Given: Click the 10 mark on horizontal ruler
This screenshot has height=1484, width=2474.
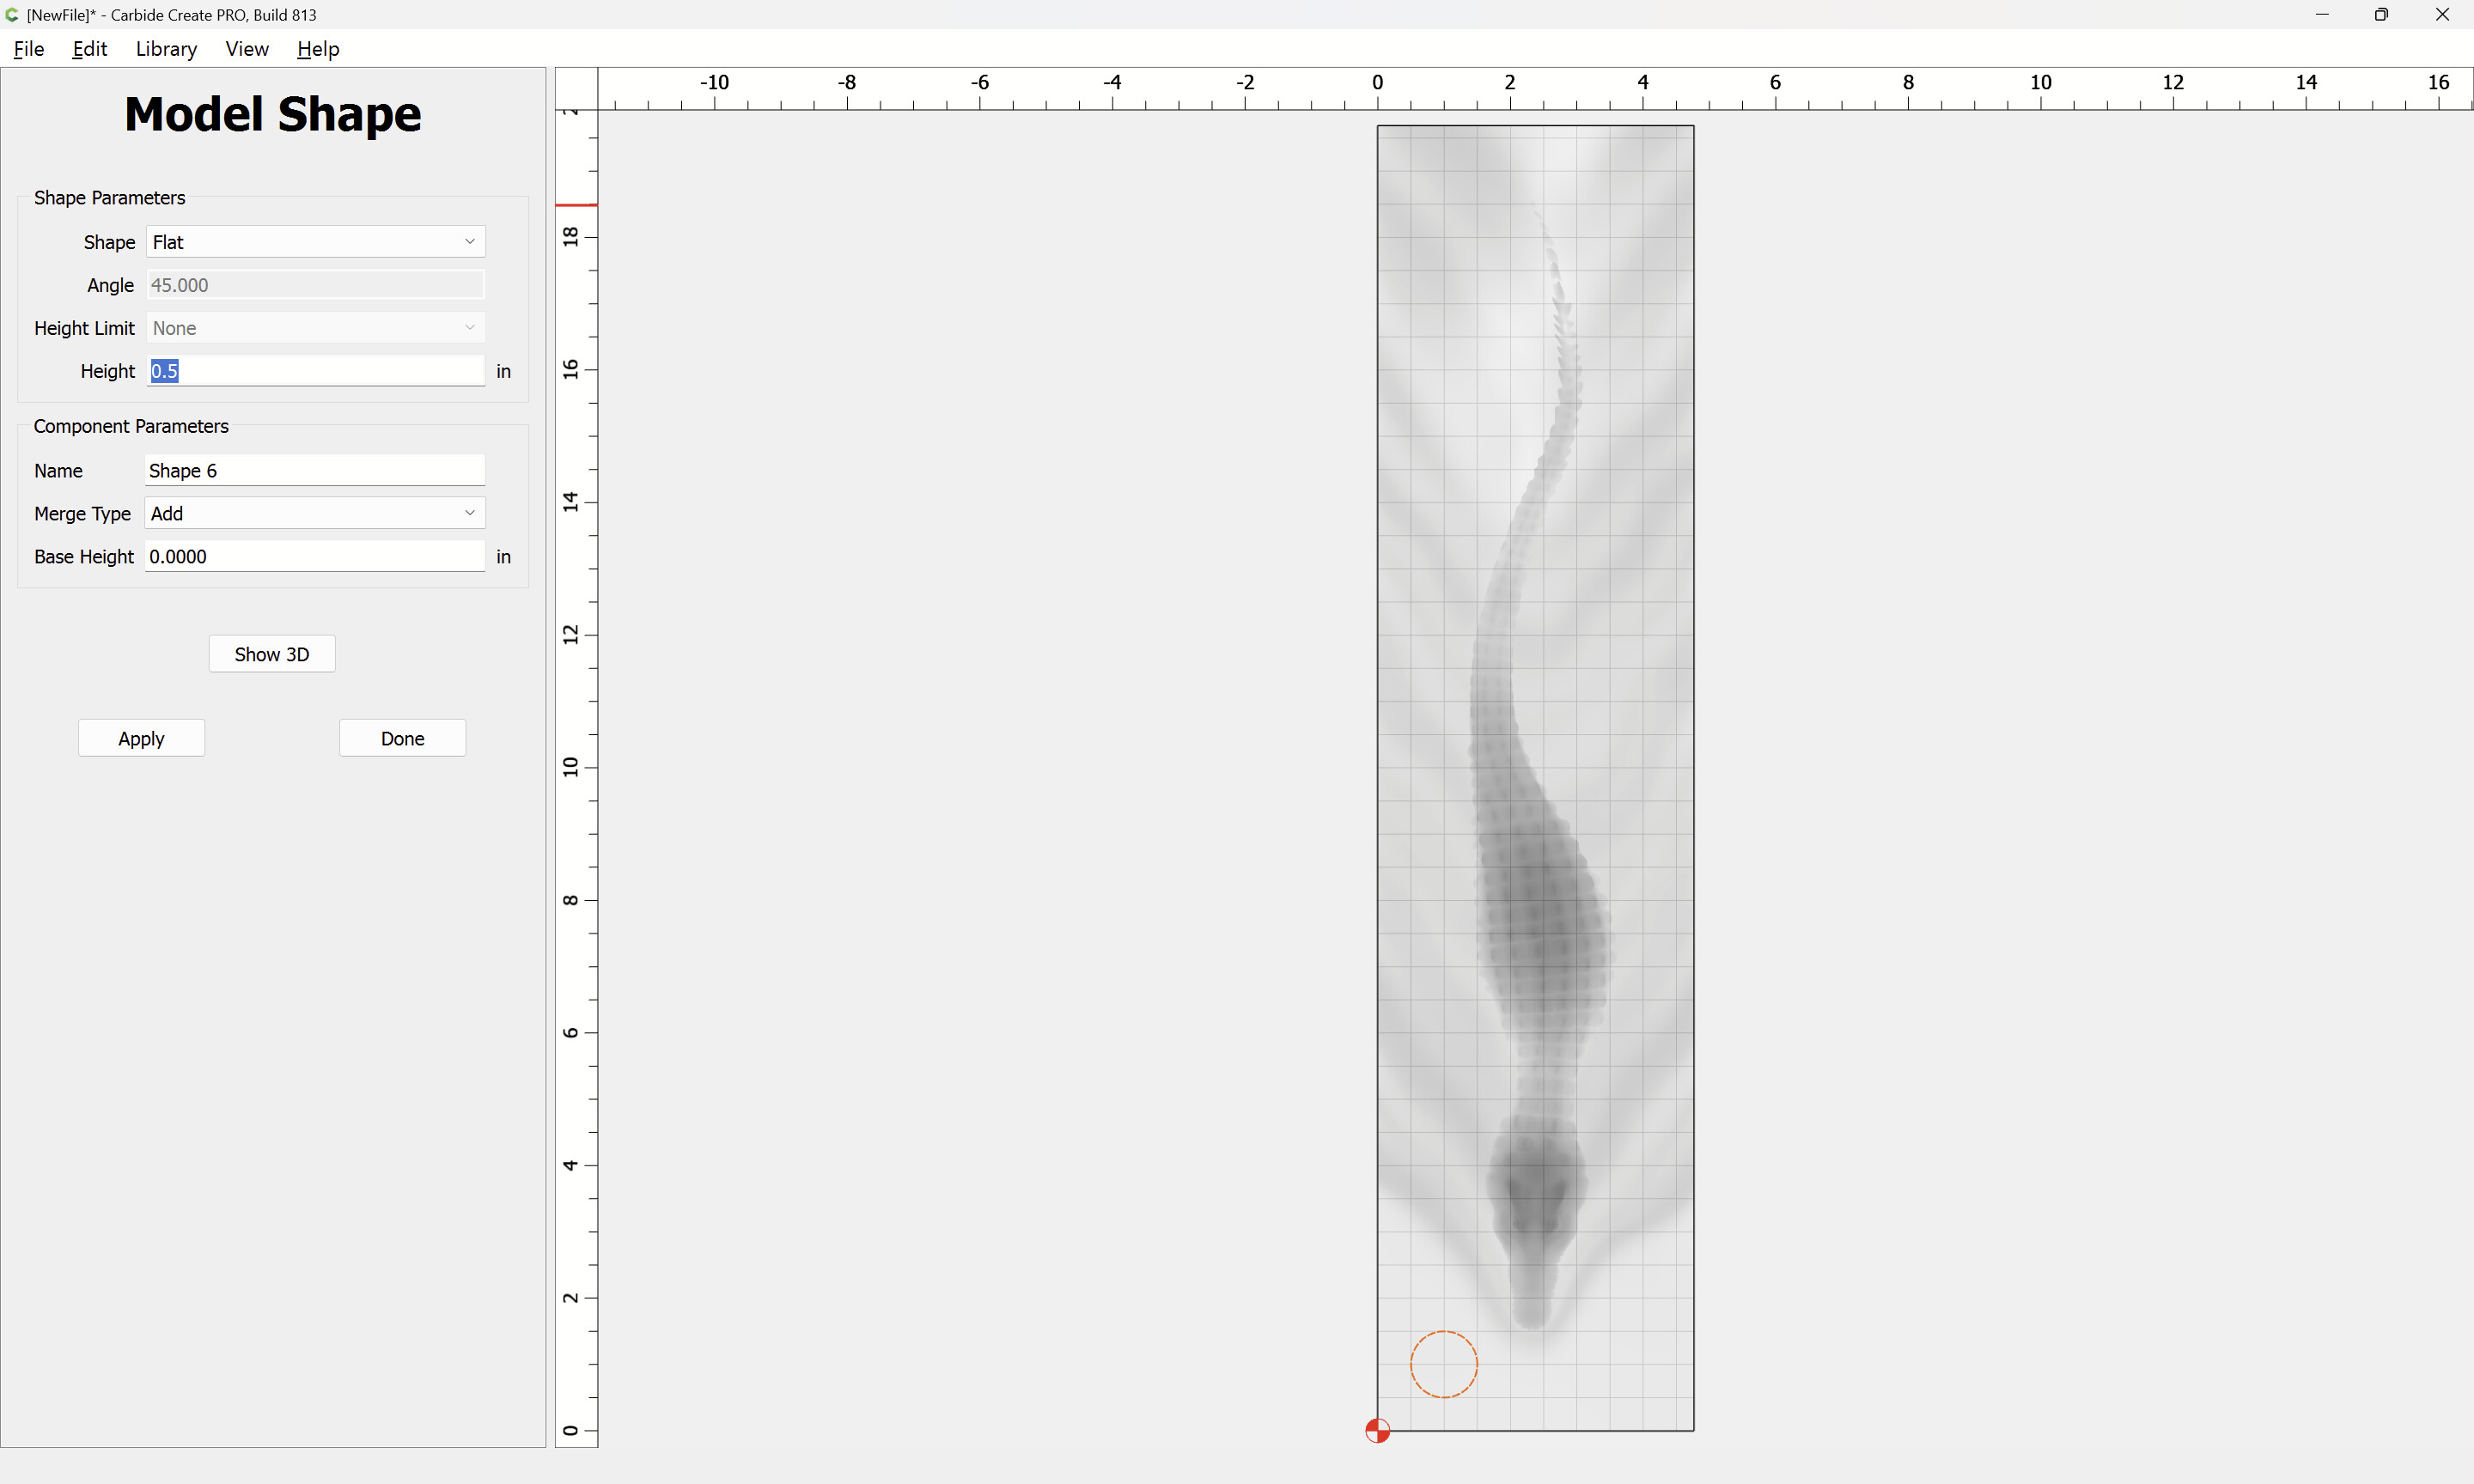Looking at the screenshot, I should coord(2041,82).
